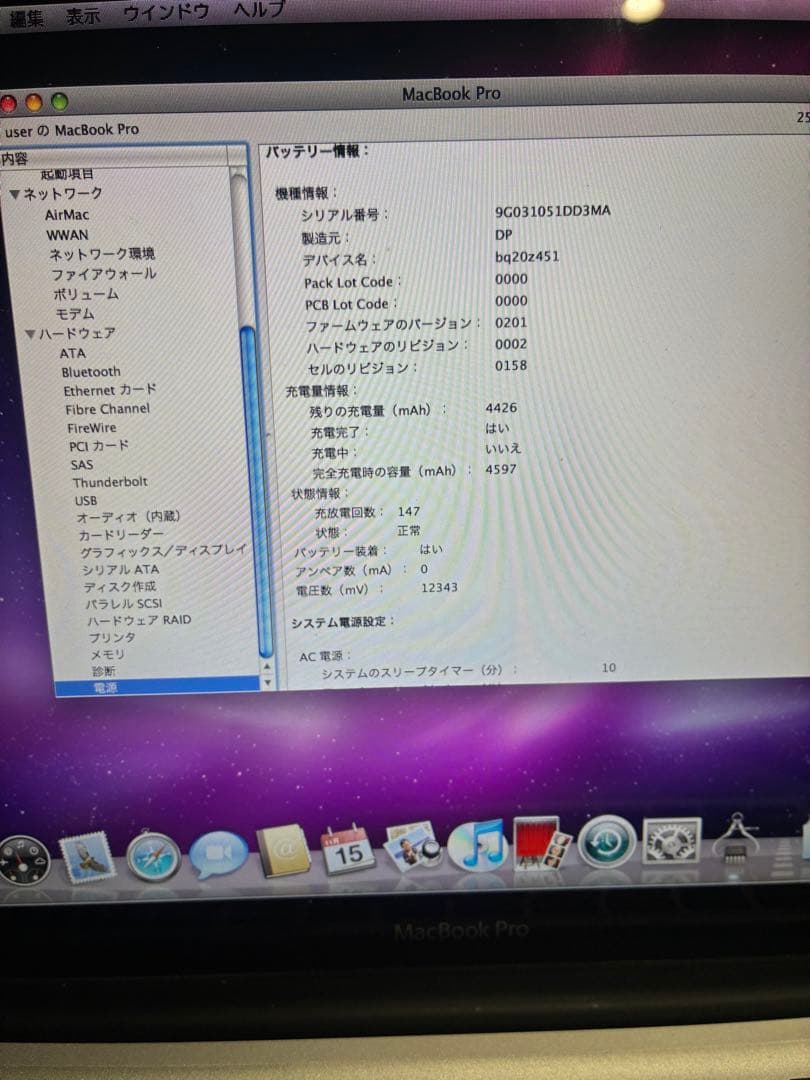Open the Dashboard icon in the Dock
The width and height of the screenshot is (810, 1080).
[x=24, y=860]
